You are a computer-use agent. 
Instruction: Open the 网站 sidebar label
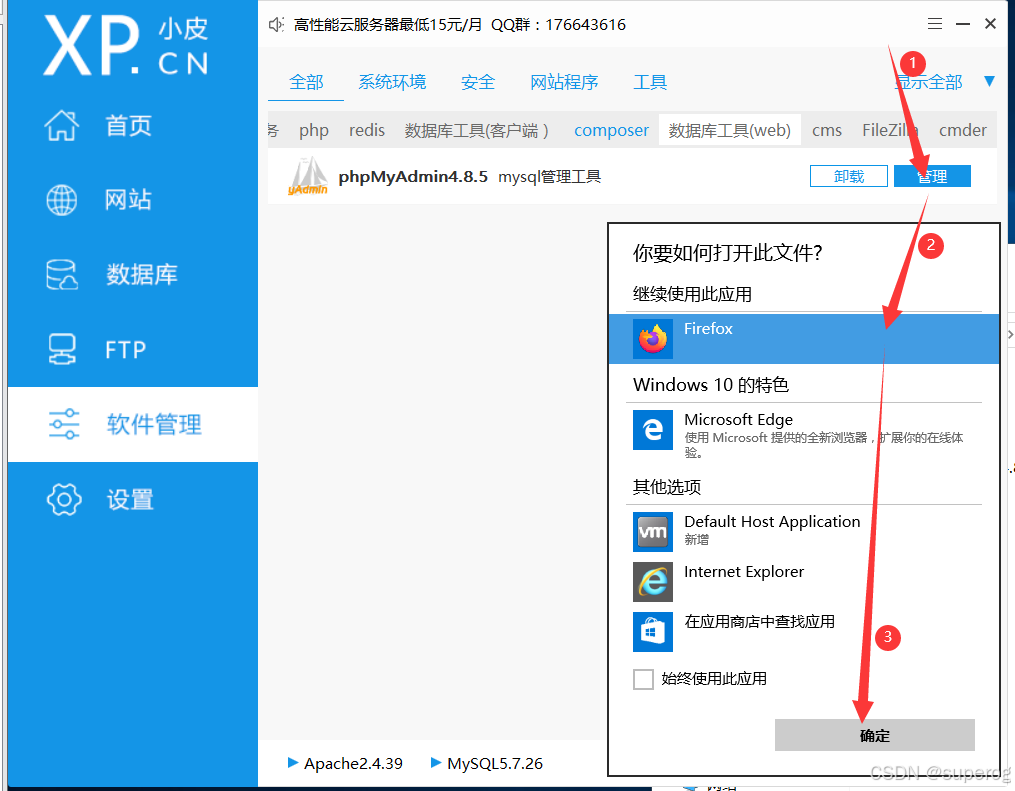[x=128, y=199]
